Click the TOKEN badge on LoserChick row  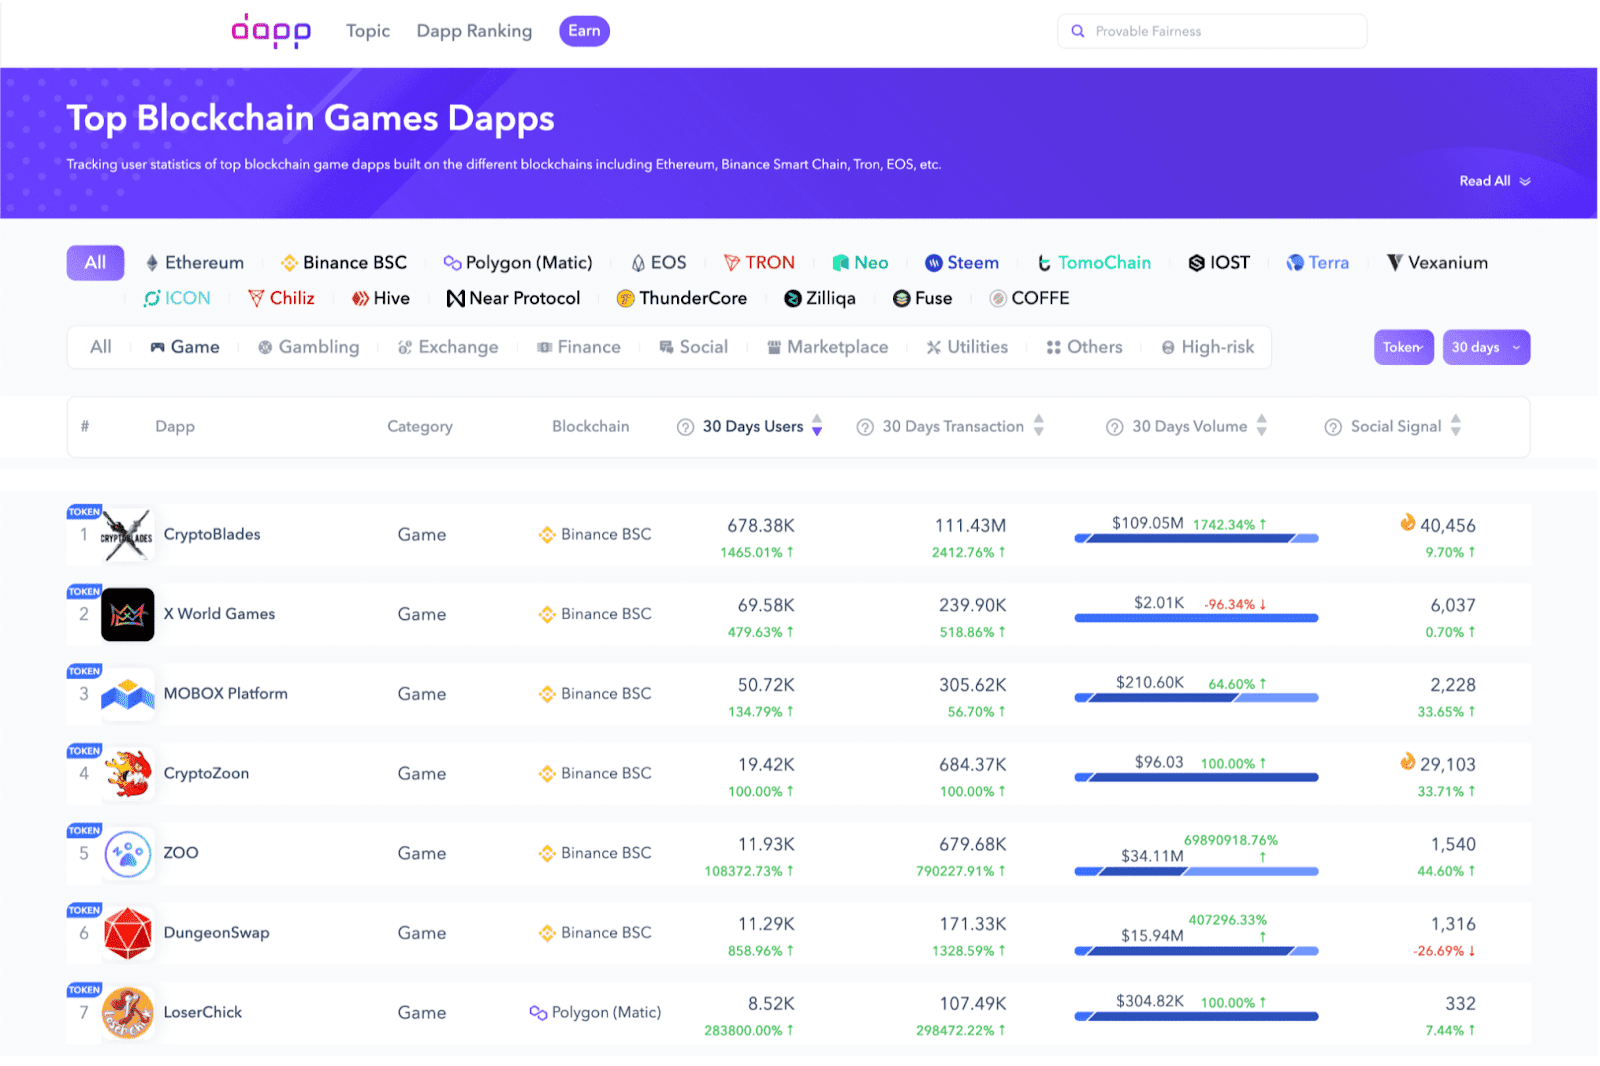pos(84,990)
